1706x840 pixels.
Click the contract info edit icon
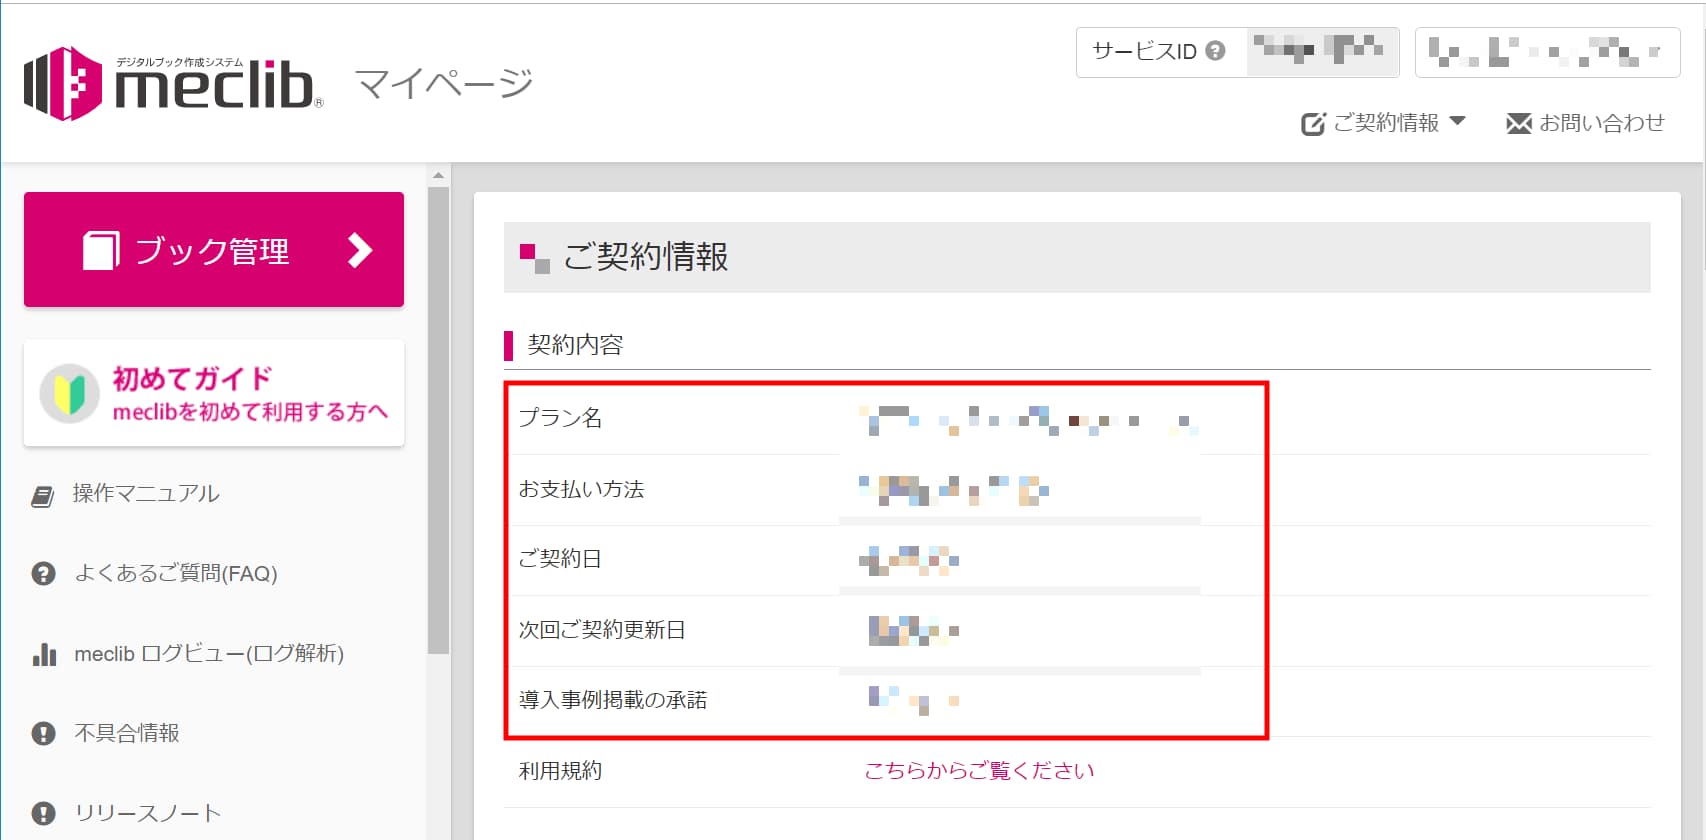[1312, 124]
